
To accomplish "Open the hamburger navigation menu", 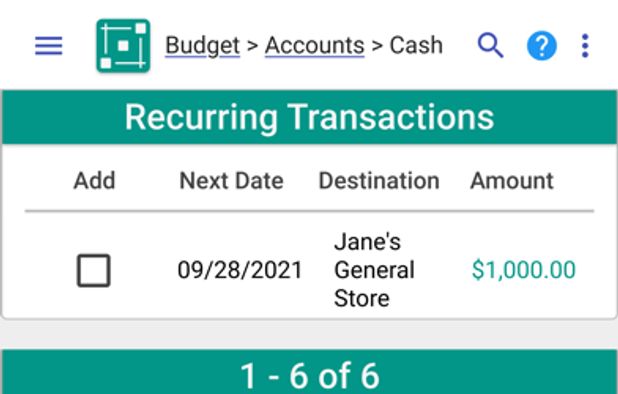I will pyautogui.click(x=48, y=46).
